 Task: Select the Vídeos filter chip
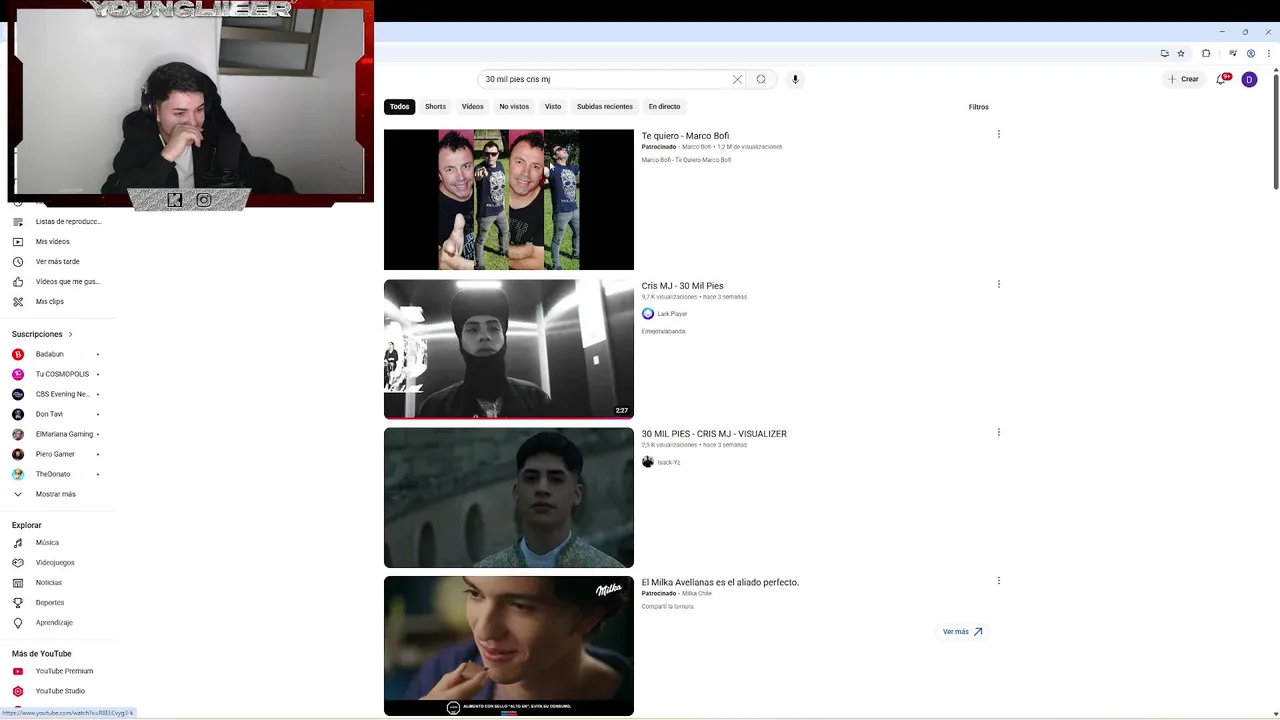point(473,107)
